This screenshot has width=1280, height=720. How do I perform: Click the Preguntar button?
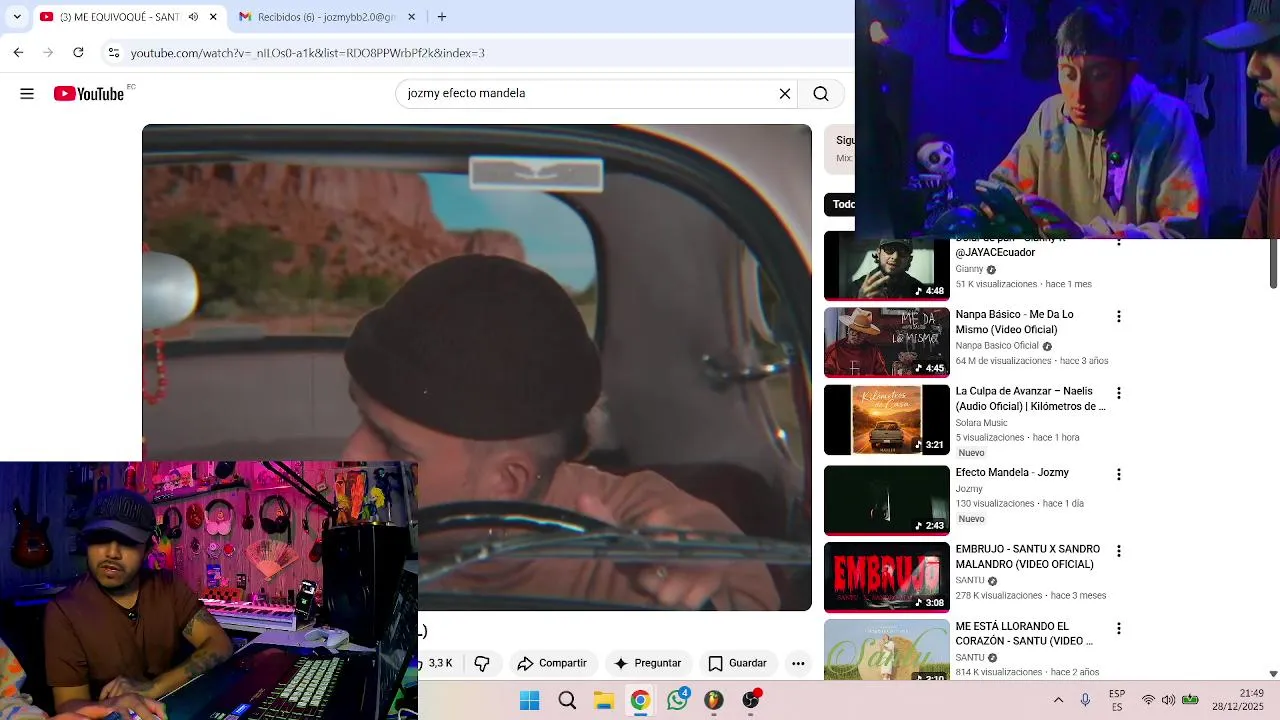(647, 663)
